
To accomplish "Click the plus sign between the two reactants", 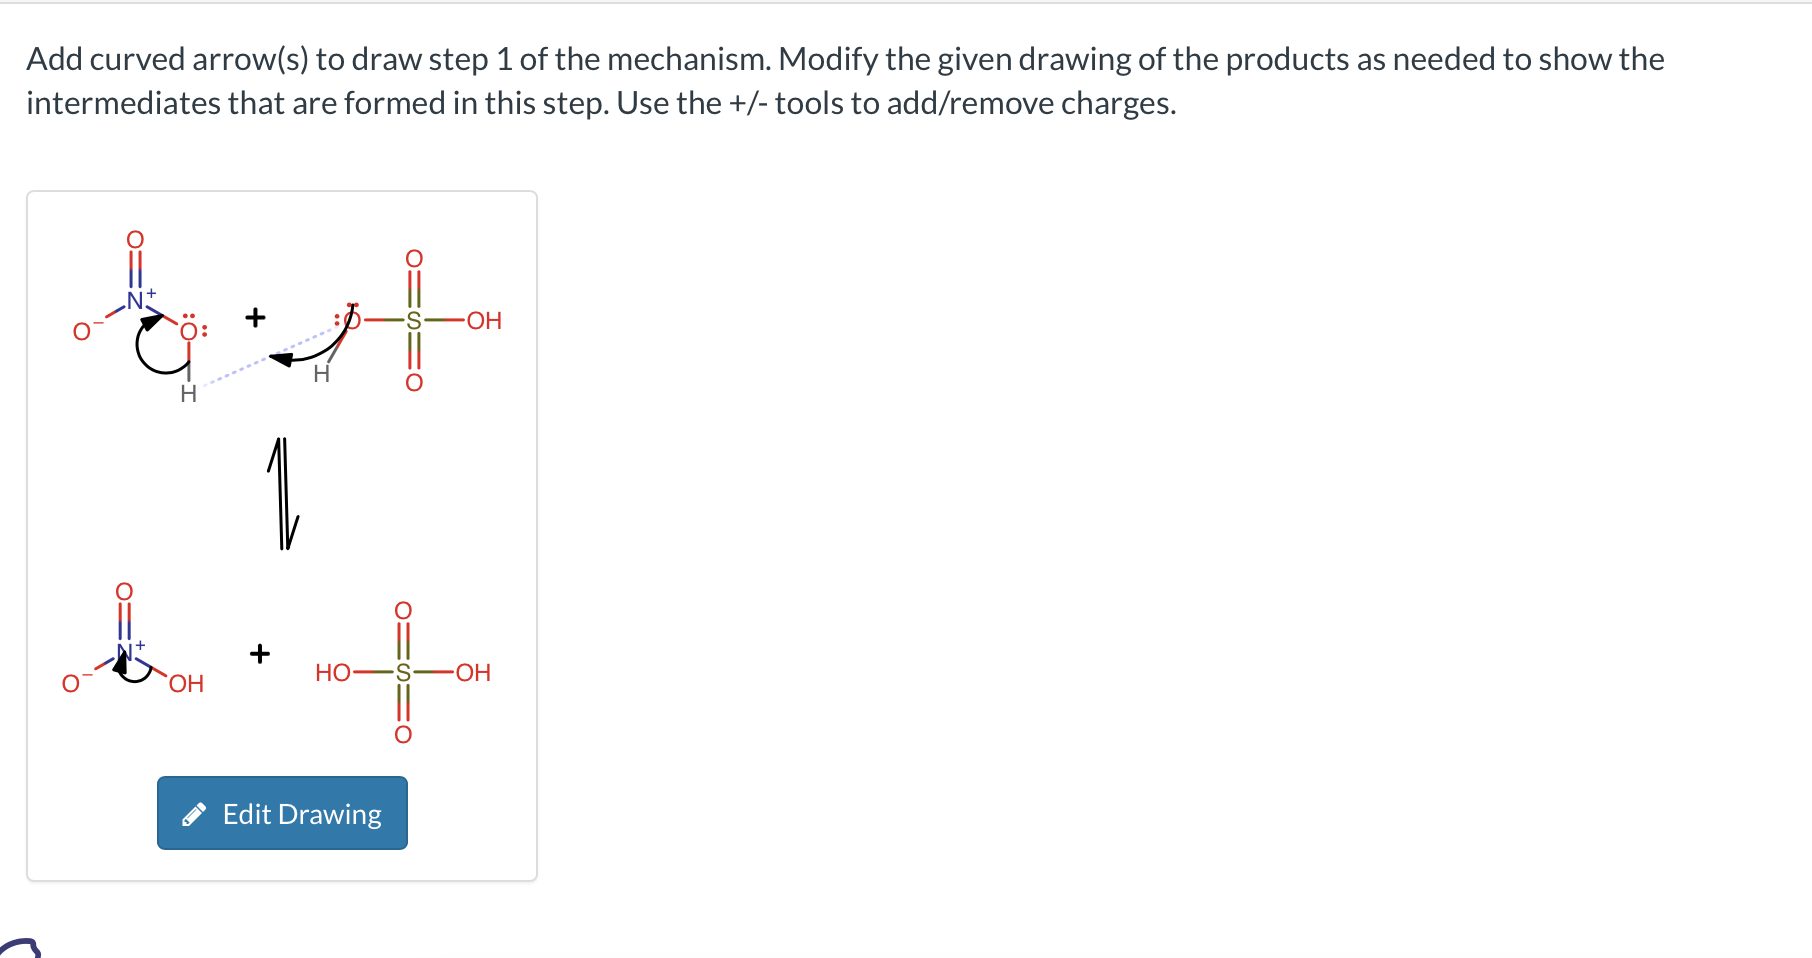I will [x=256, y=316].
